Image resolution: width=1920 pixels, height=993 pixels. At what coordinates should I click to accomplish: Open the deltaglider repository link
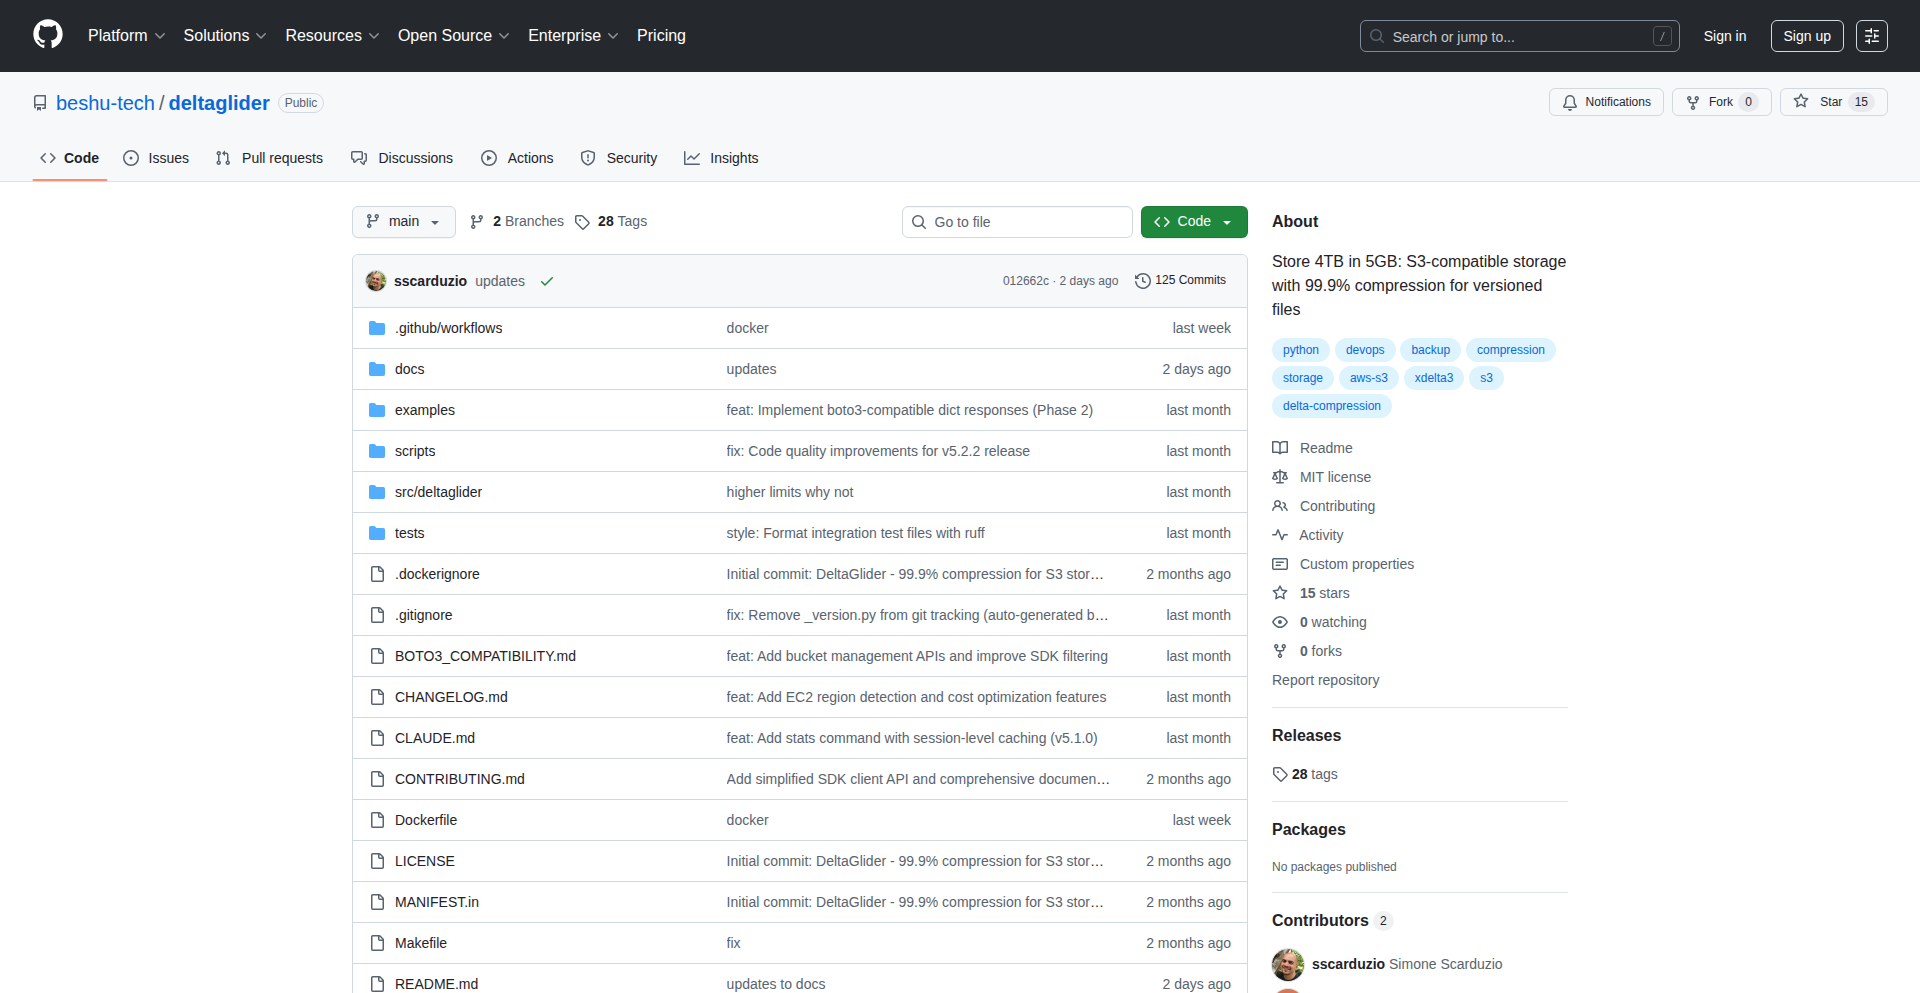pos(219,103)
